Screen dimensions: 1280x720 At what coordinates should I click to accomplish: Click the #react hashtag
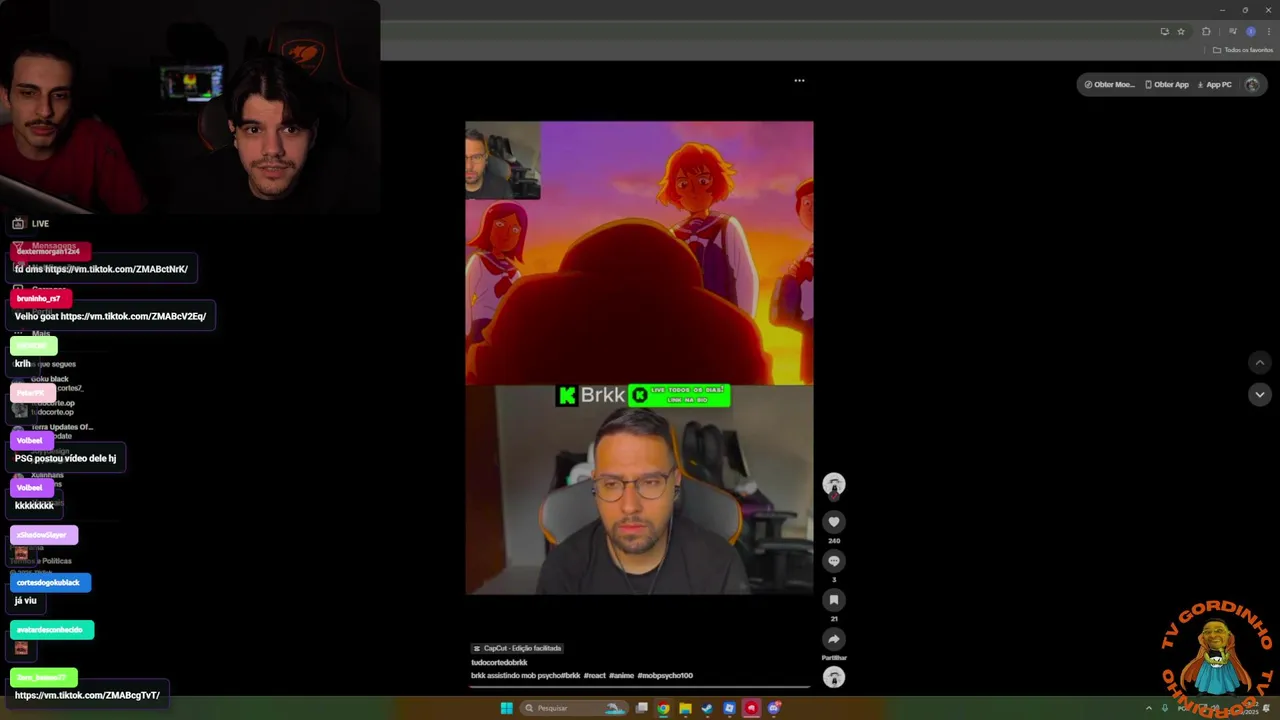pos(594,675)
